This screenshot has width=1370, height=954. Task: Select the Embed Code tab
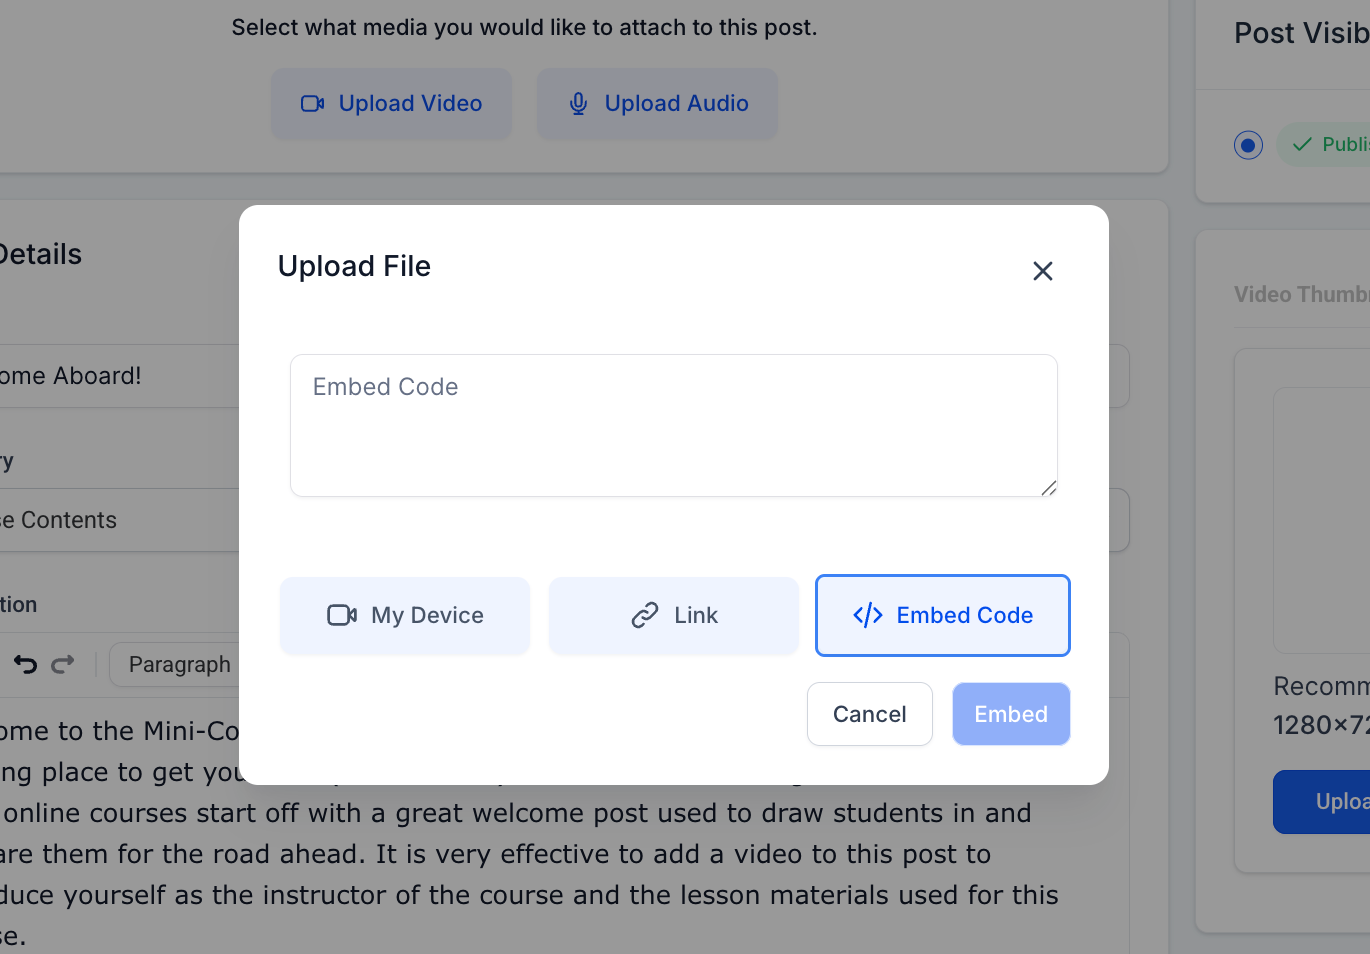(x=943, y=615)
